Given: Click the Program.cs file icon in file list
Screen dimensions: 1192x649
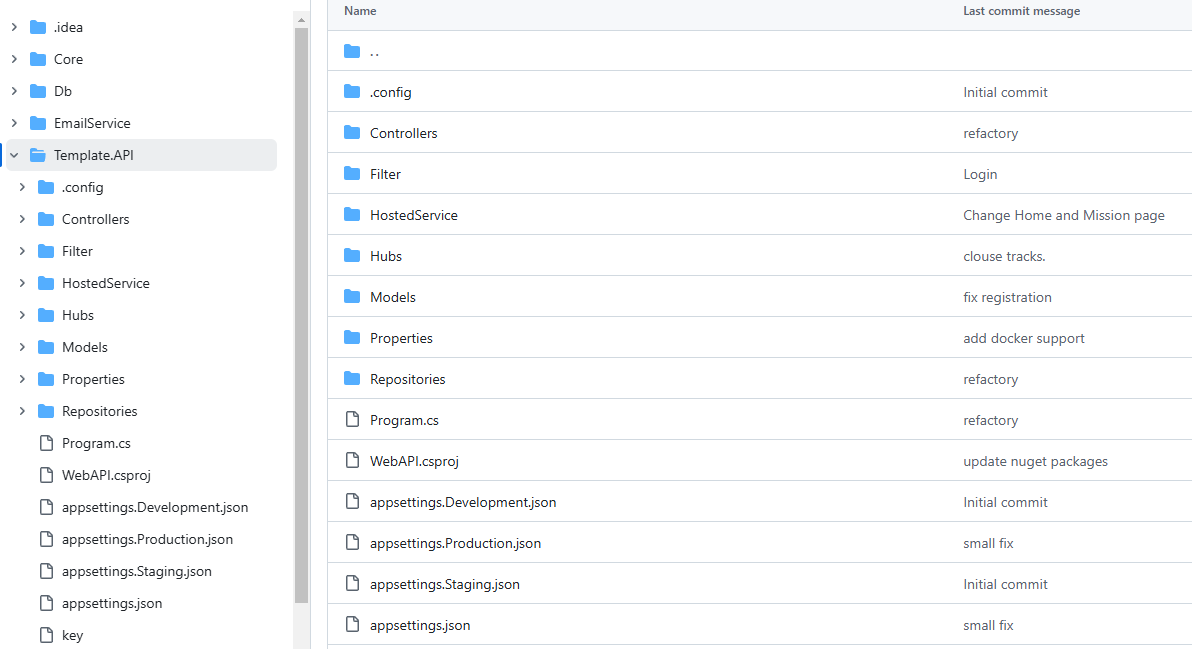Looking at the screenshot, I should 352,420.
